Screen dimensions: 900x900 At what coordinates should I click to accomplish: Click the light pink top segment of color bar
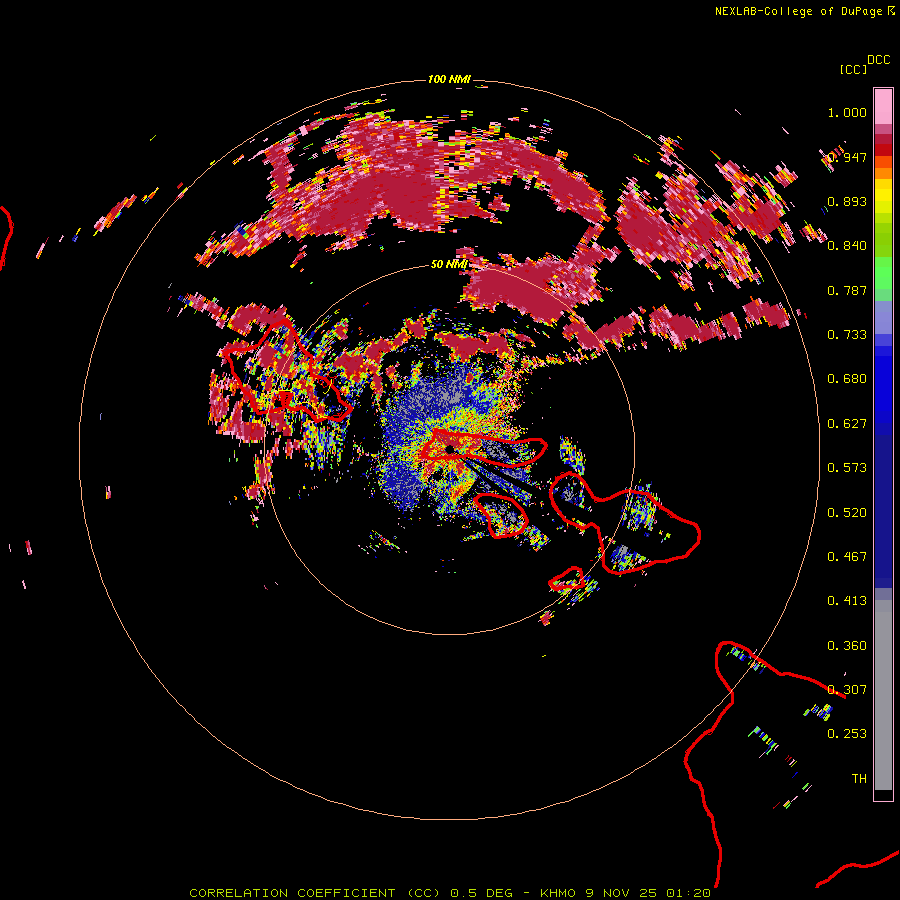[x=883, y=107]
